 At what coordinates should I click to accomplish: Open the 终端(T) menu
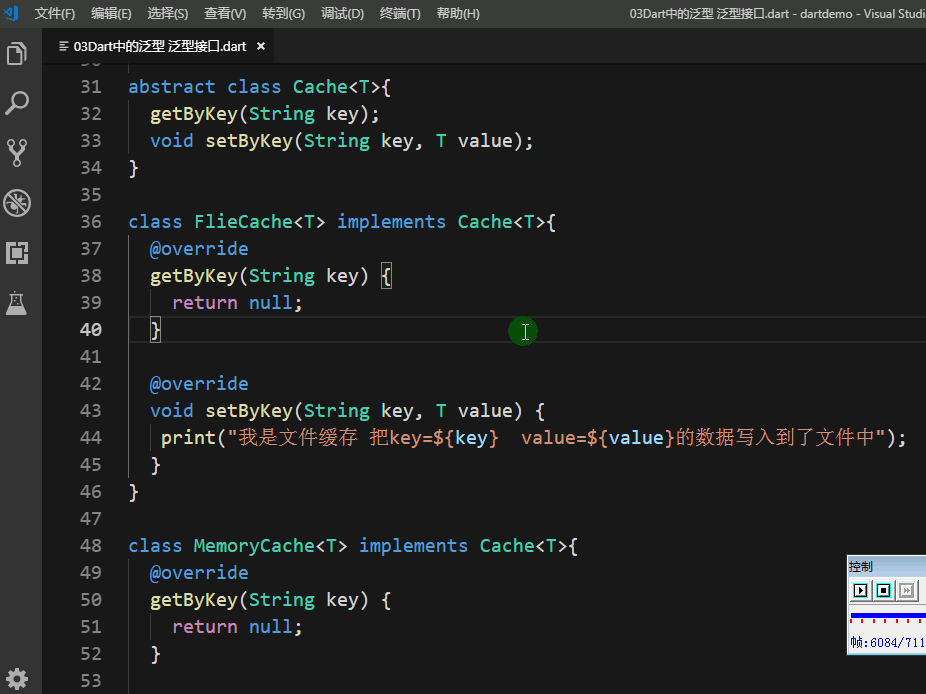[x=400, y=13]
